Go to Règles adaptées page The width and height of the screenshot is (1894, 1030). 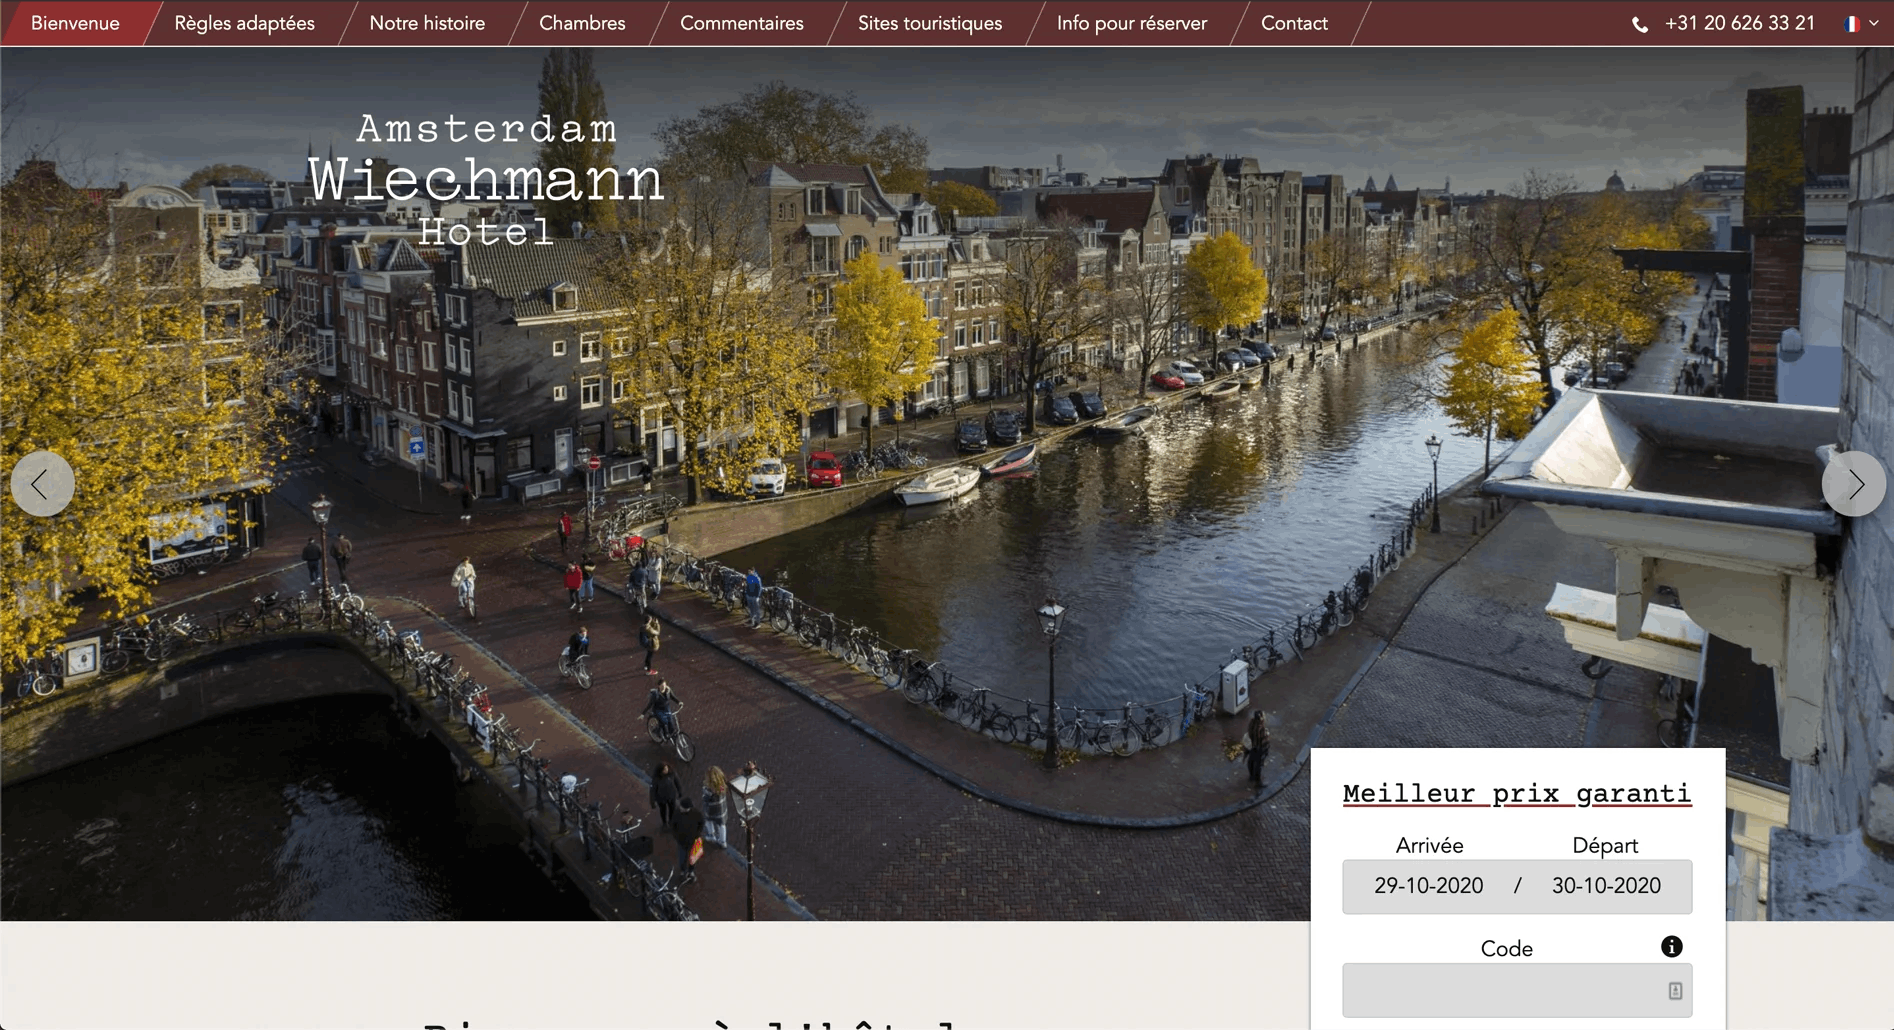point(244,23)
